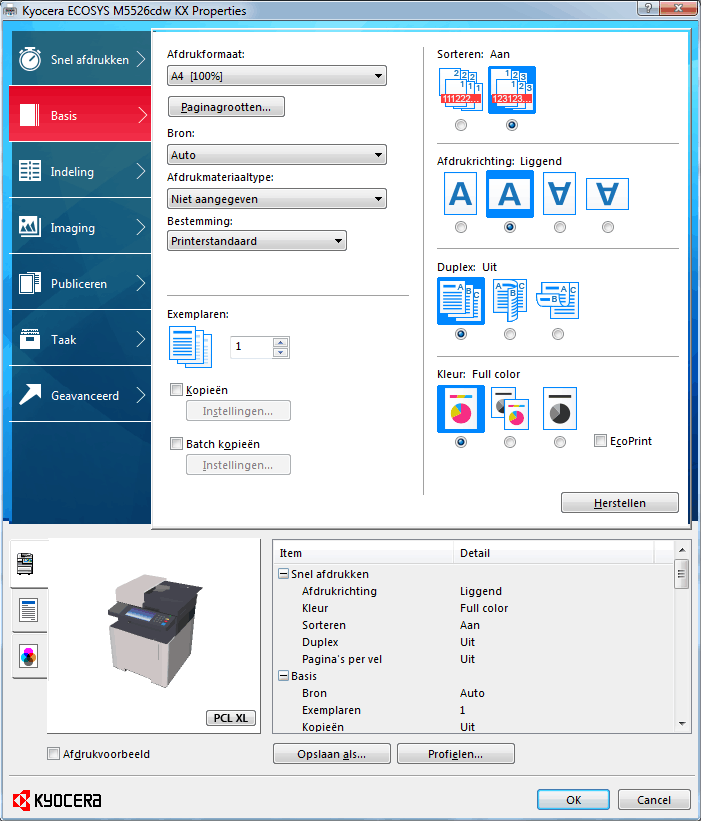
Task: Open the Snel afdrukken tab
Action: pos(81,59)
